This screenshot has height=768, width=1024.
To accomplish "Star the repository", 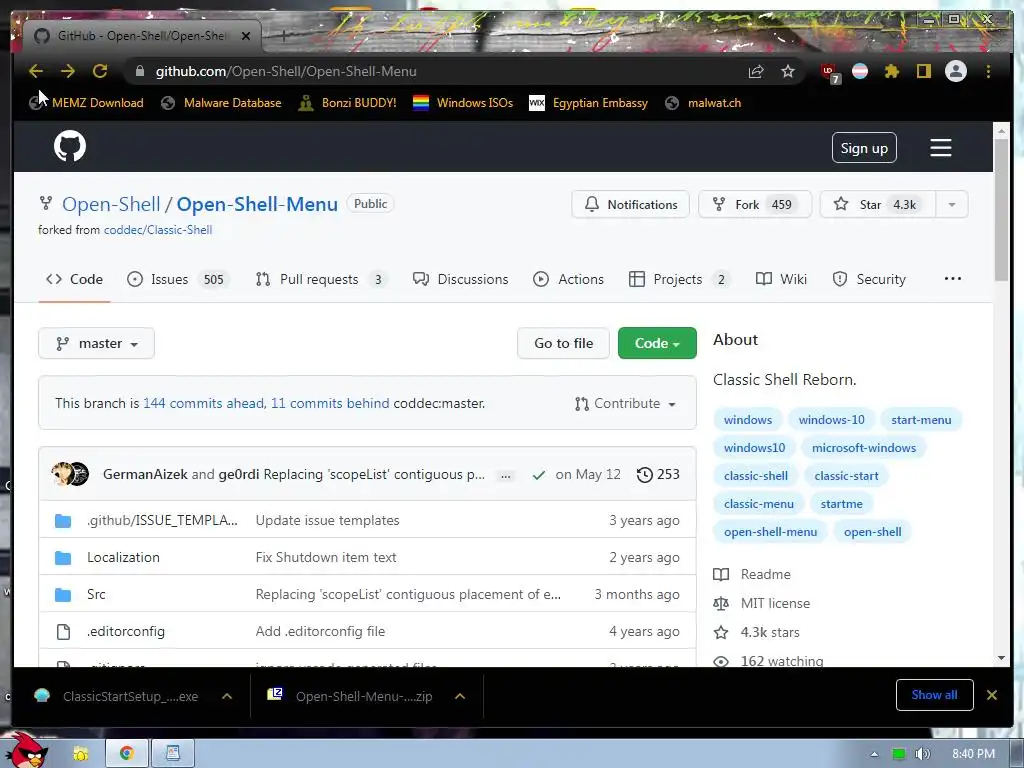I will (878, 204).
